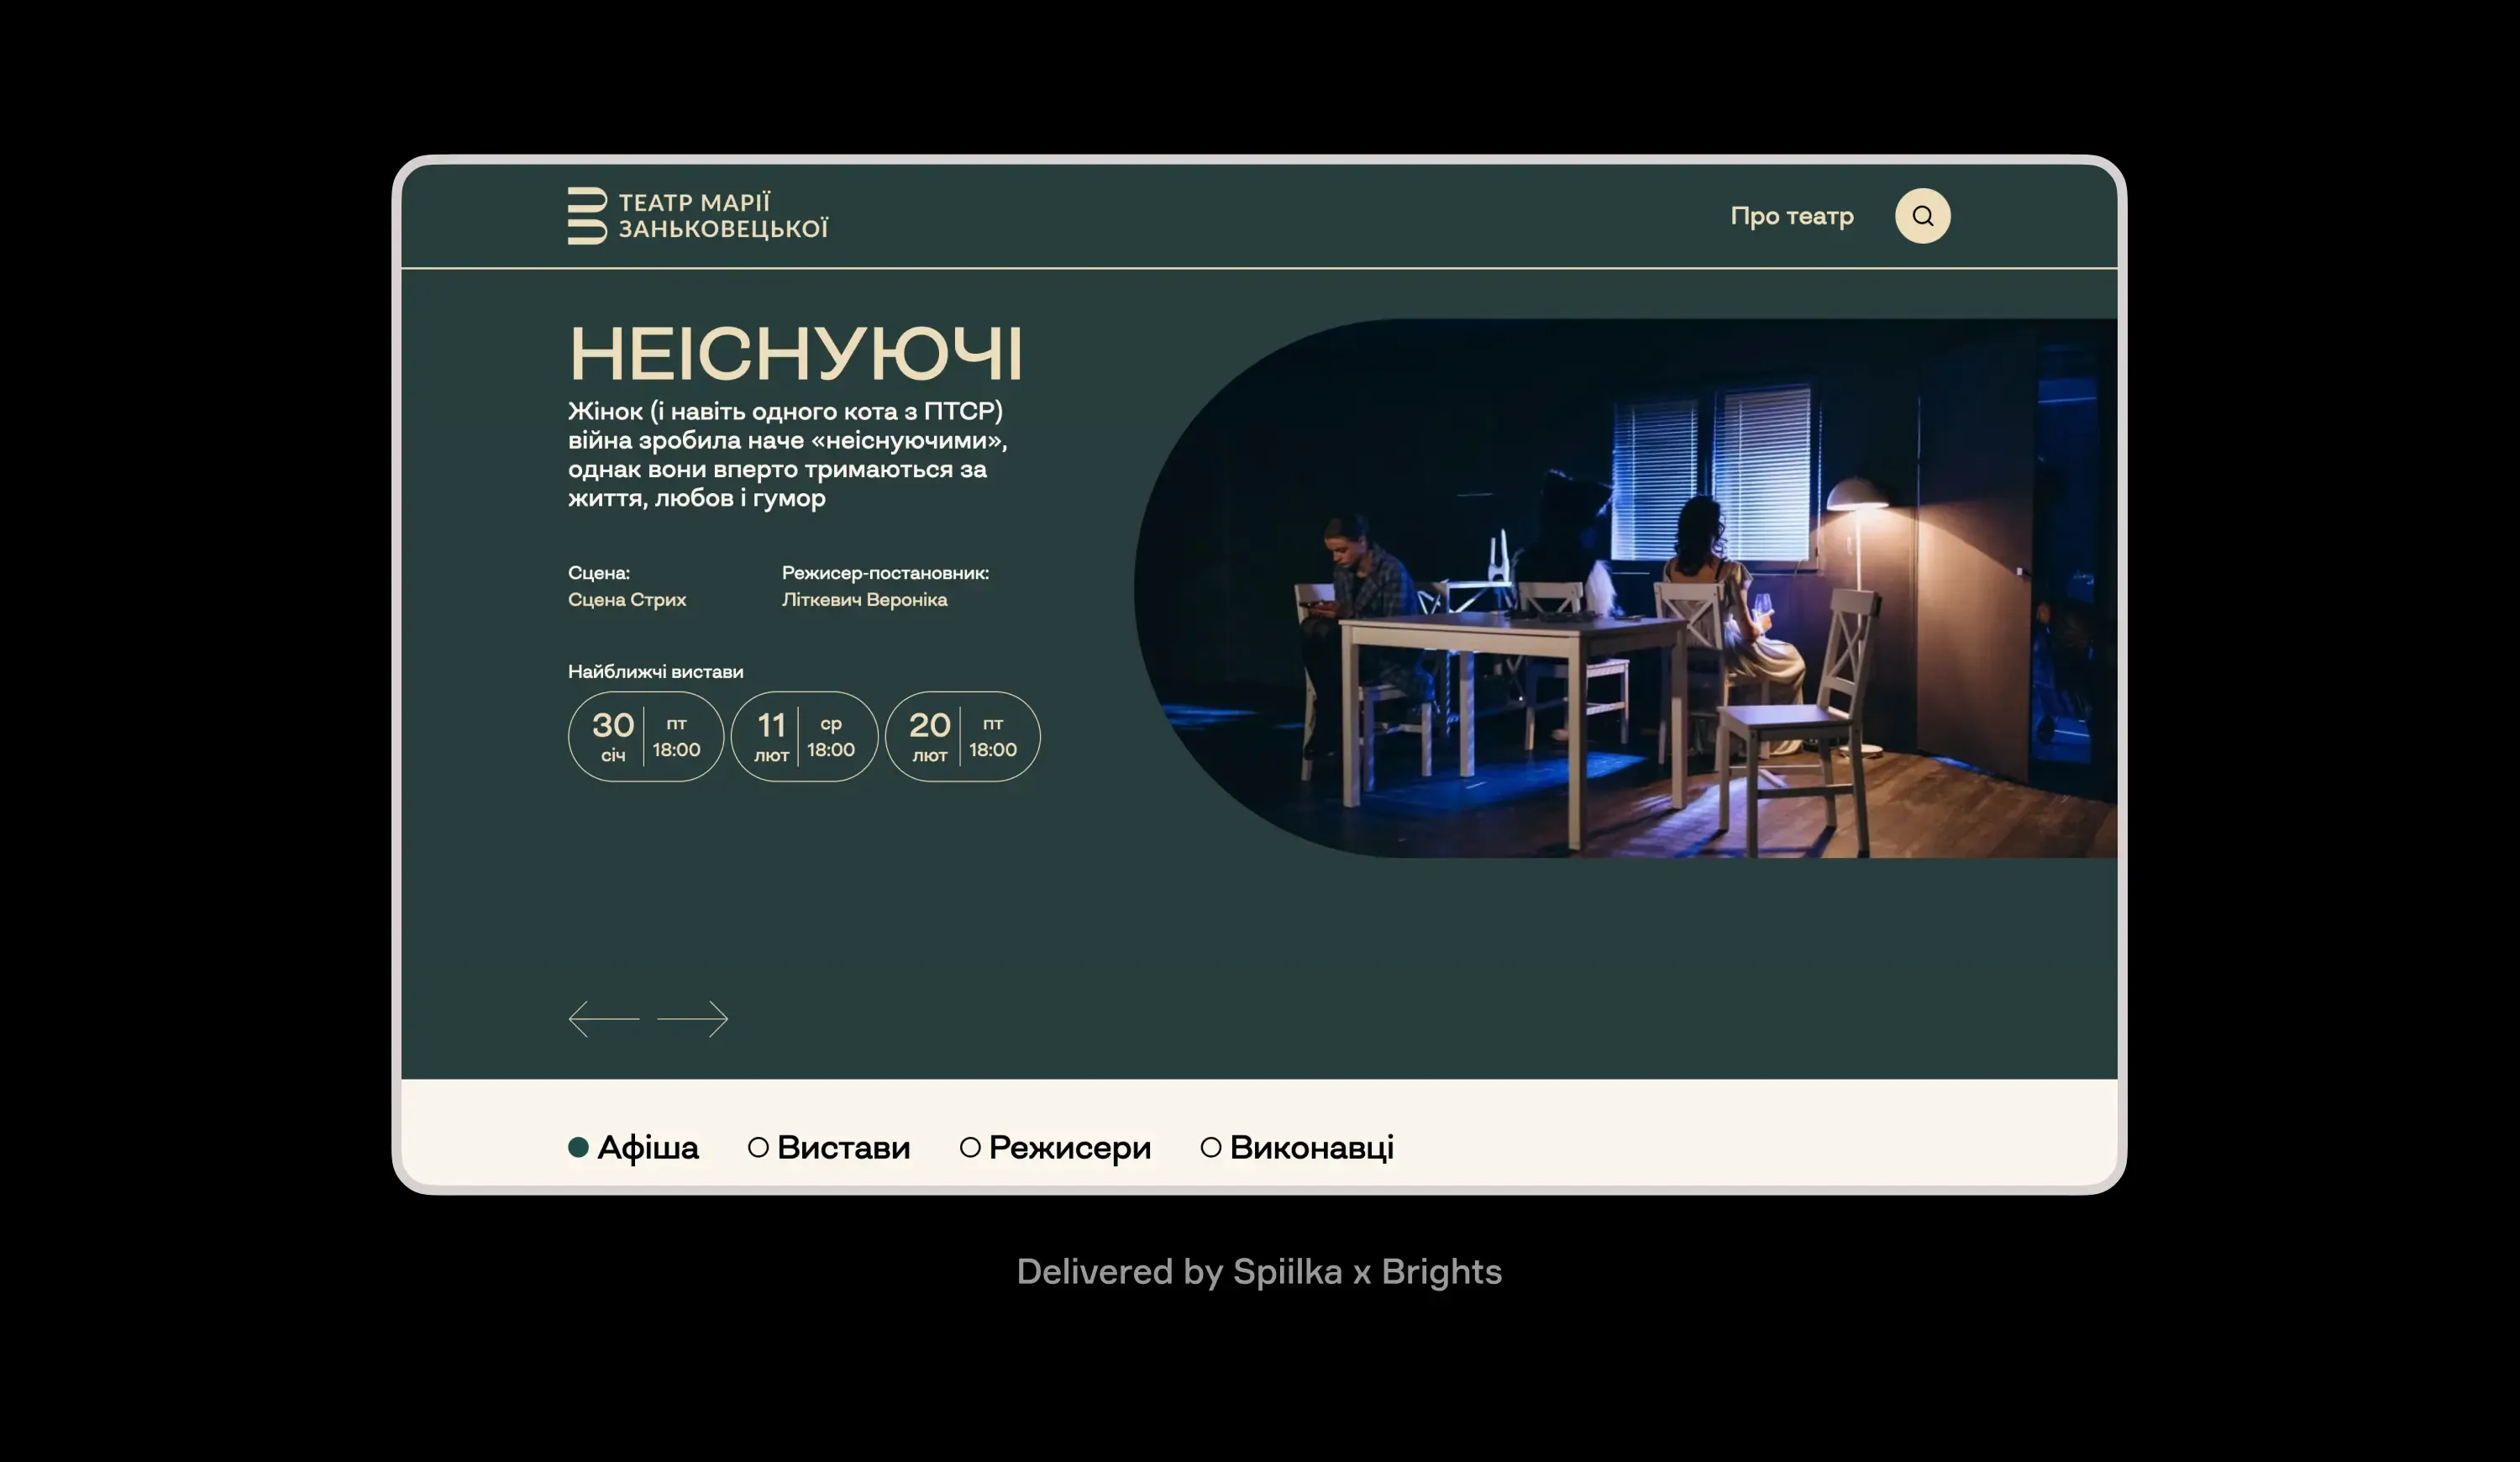Click the Найближчі вистави label
This screenshot has height=1462, width=2520.
click(656, 672)
